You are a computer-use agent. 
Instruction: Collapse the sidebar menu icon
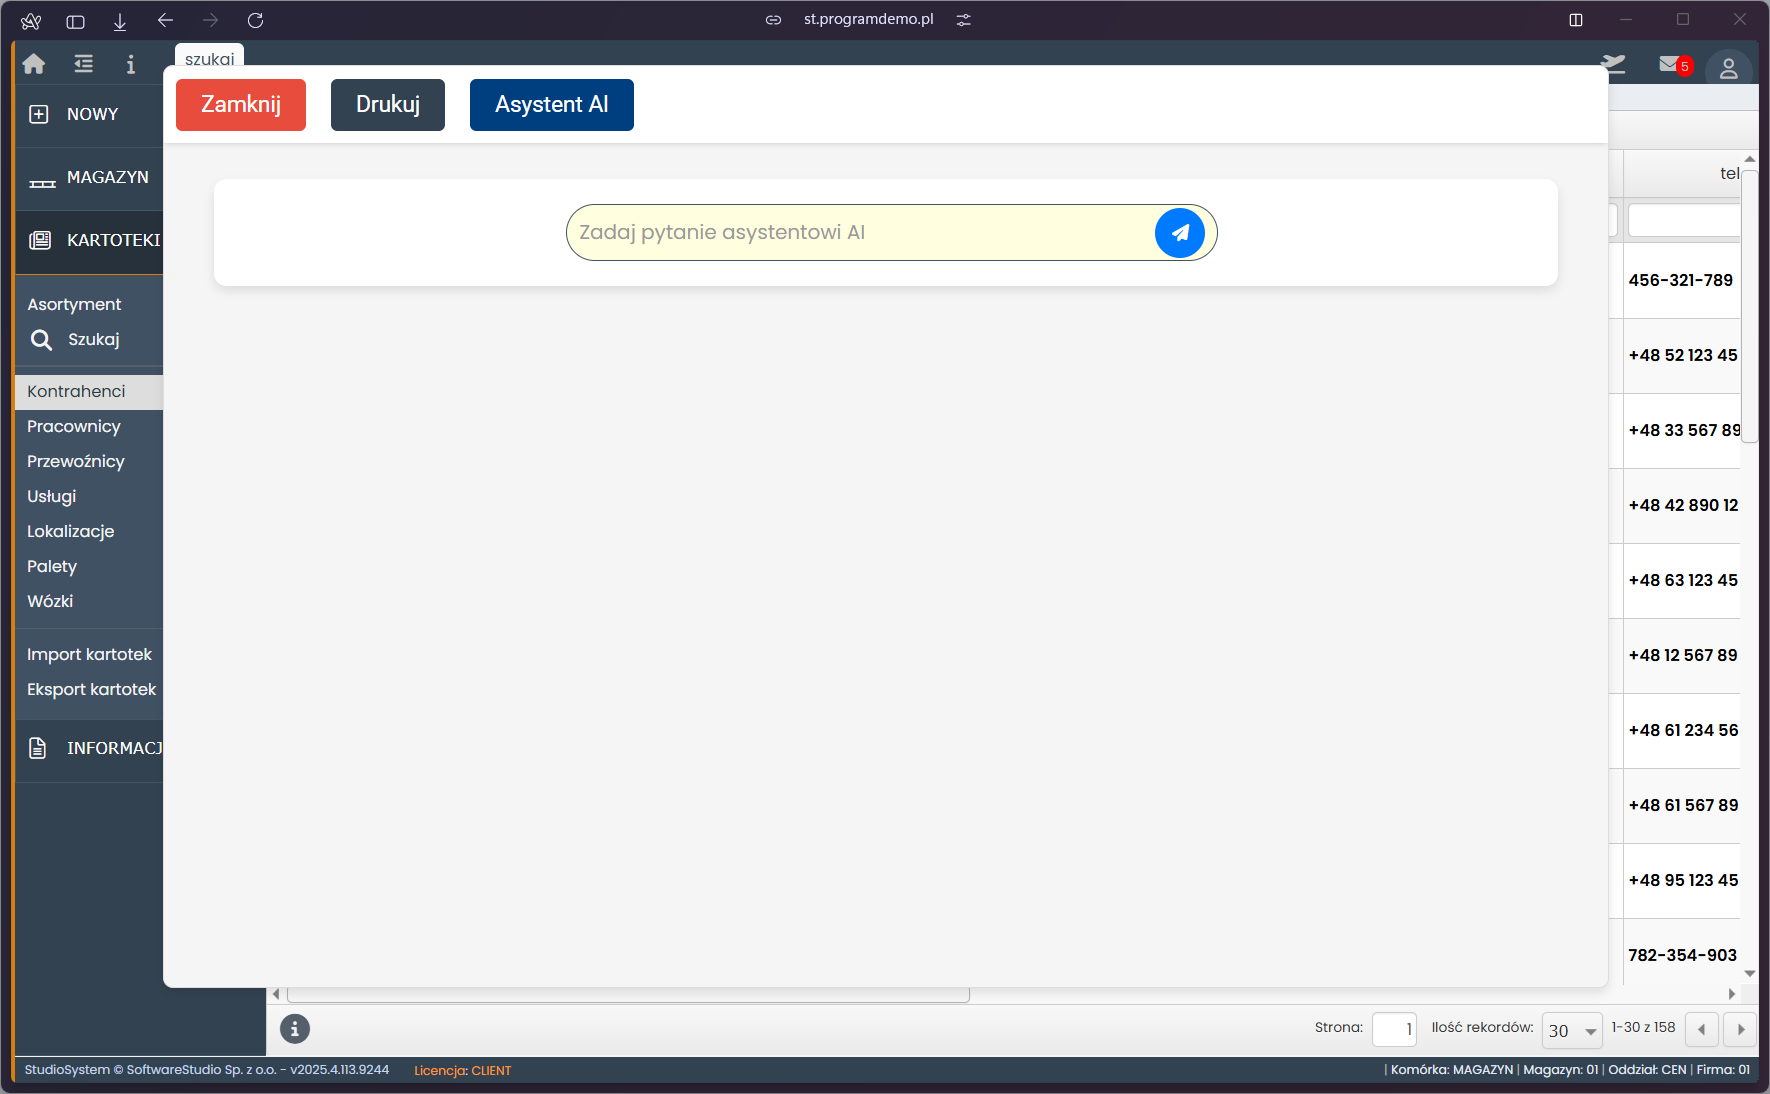(x=82, y=64)
